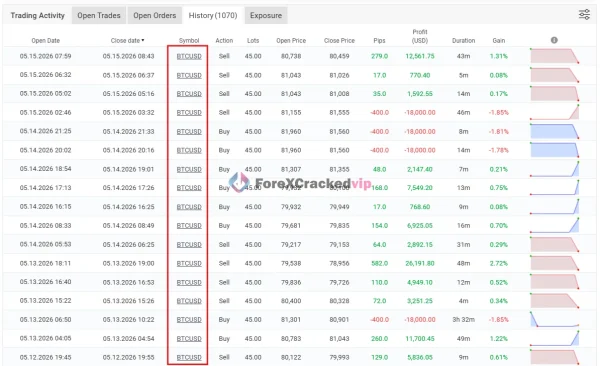This screenshot has width=600, height=366.
Task: View mini chart of the 0.70% gain trade
Action: coord(554,225)
